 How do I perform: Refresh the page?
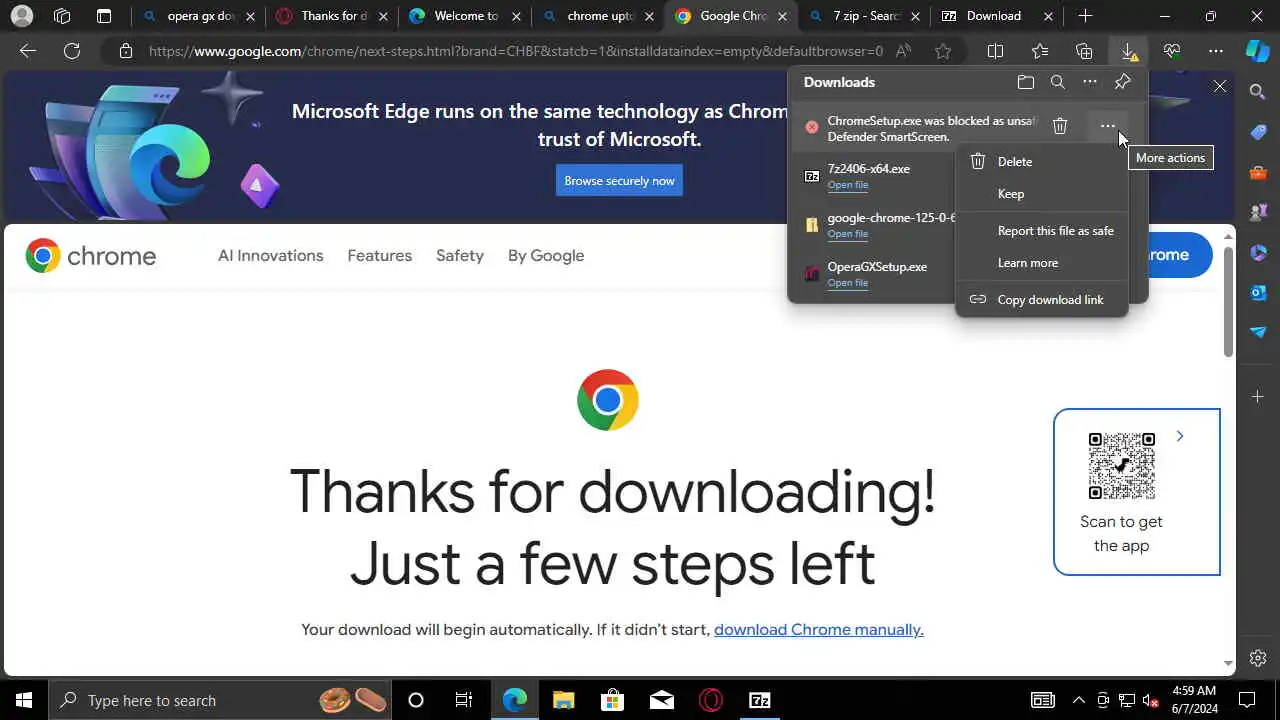[x=72, y=51]
